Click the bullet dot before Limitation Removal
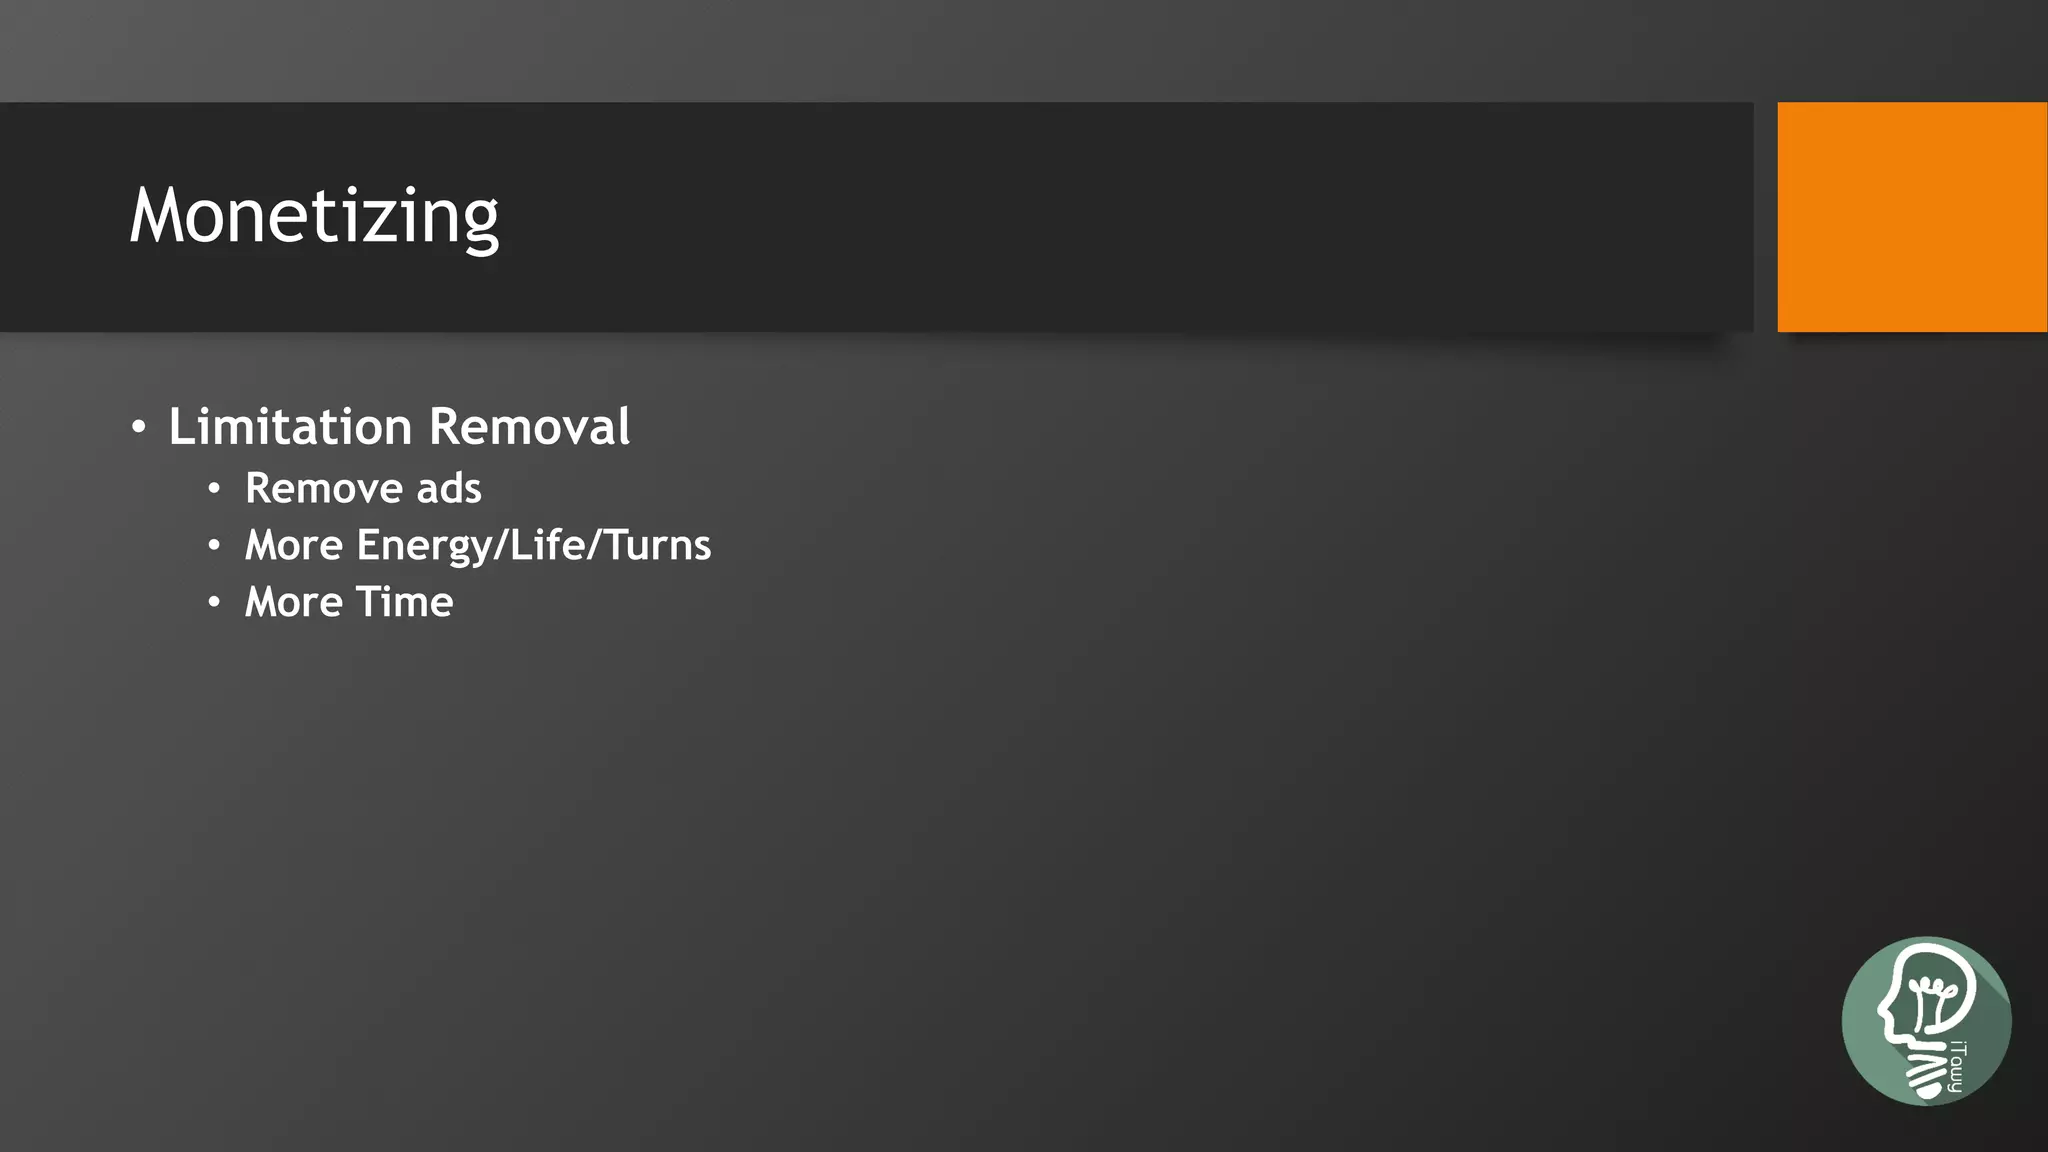The height and width of the screenshot is (1152, 2048). click(139, 428)
